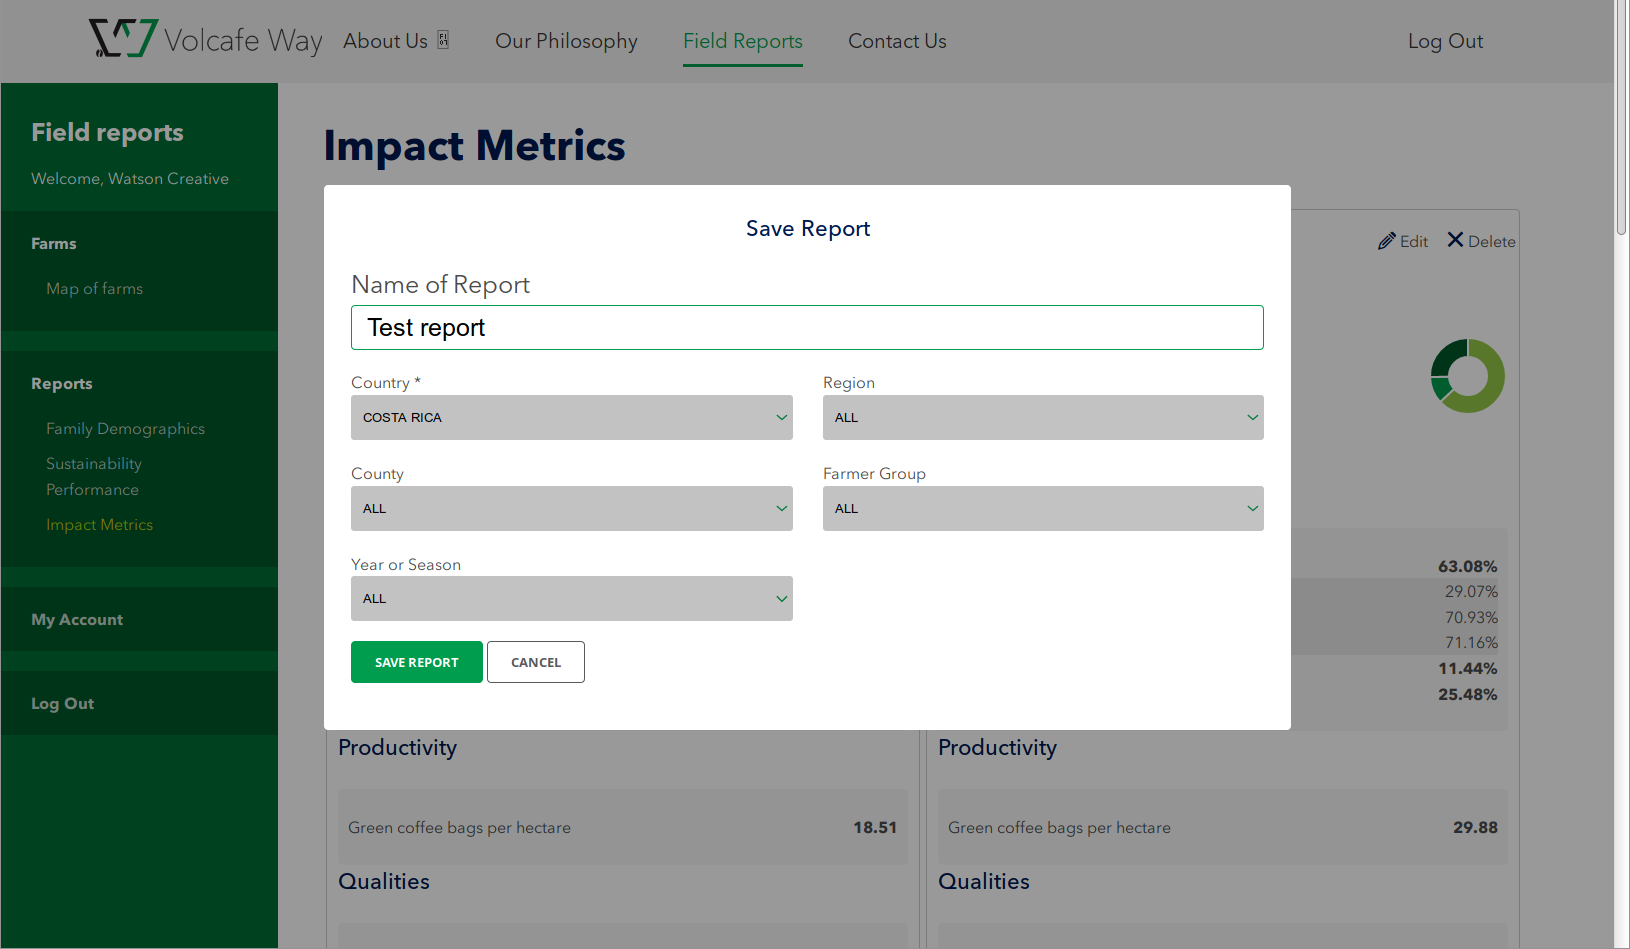
Task: Select Family Demographics report in sidebar
Action: point(125,429)
